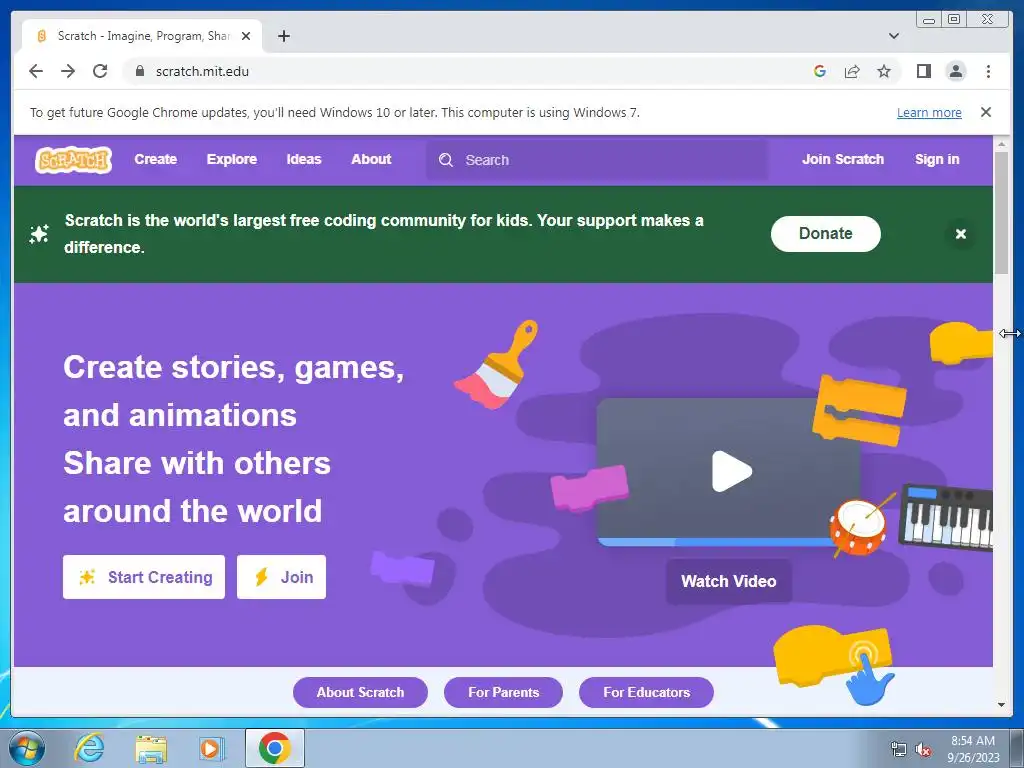Reload the Scratch page

coord(100,71)
